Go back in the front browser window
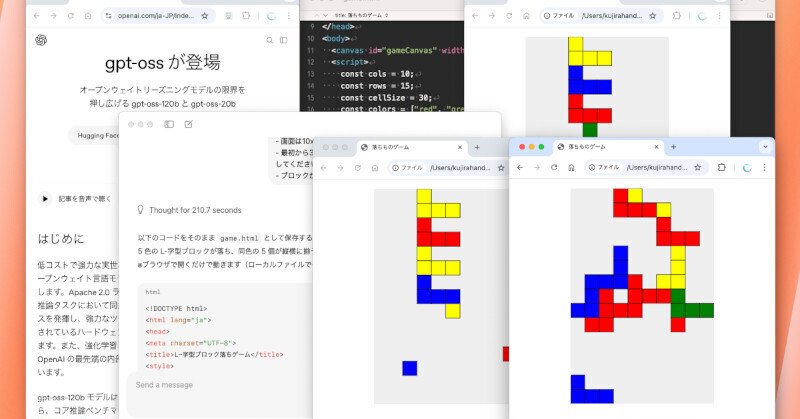Viewport: 800px width, 419px height. tap(520, 167)
